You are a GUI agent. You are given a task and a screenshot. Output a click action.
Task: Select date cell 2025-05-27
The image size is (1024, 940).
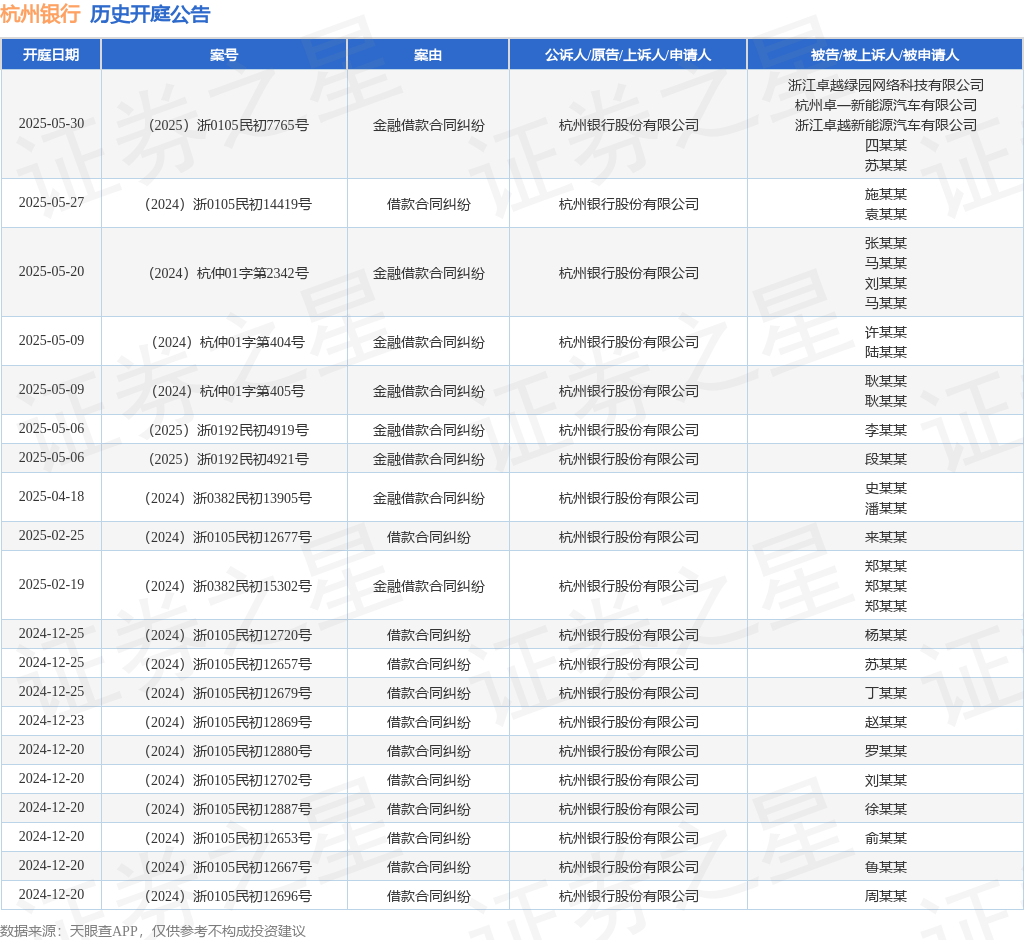click(51, 203)
